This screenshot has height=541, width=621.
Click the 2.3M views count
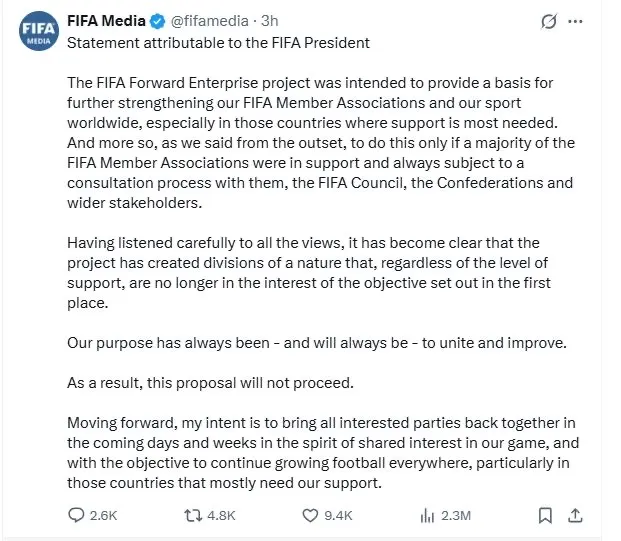(456, 516)
